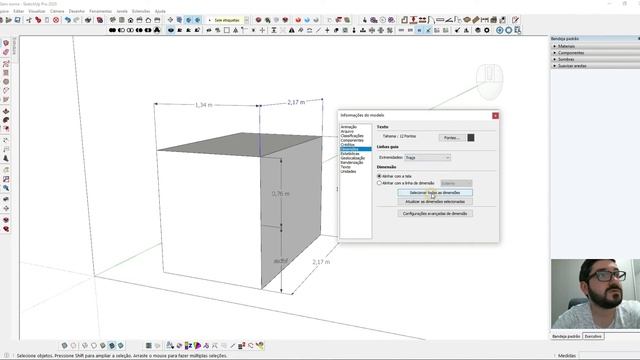Switch to the Executivo tray tab

click(x=593, y=336)
